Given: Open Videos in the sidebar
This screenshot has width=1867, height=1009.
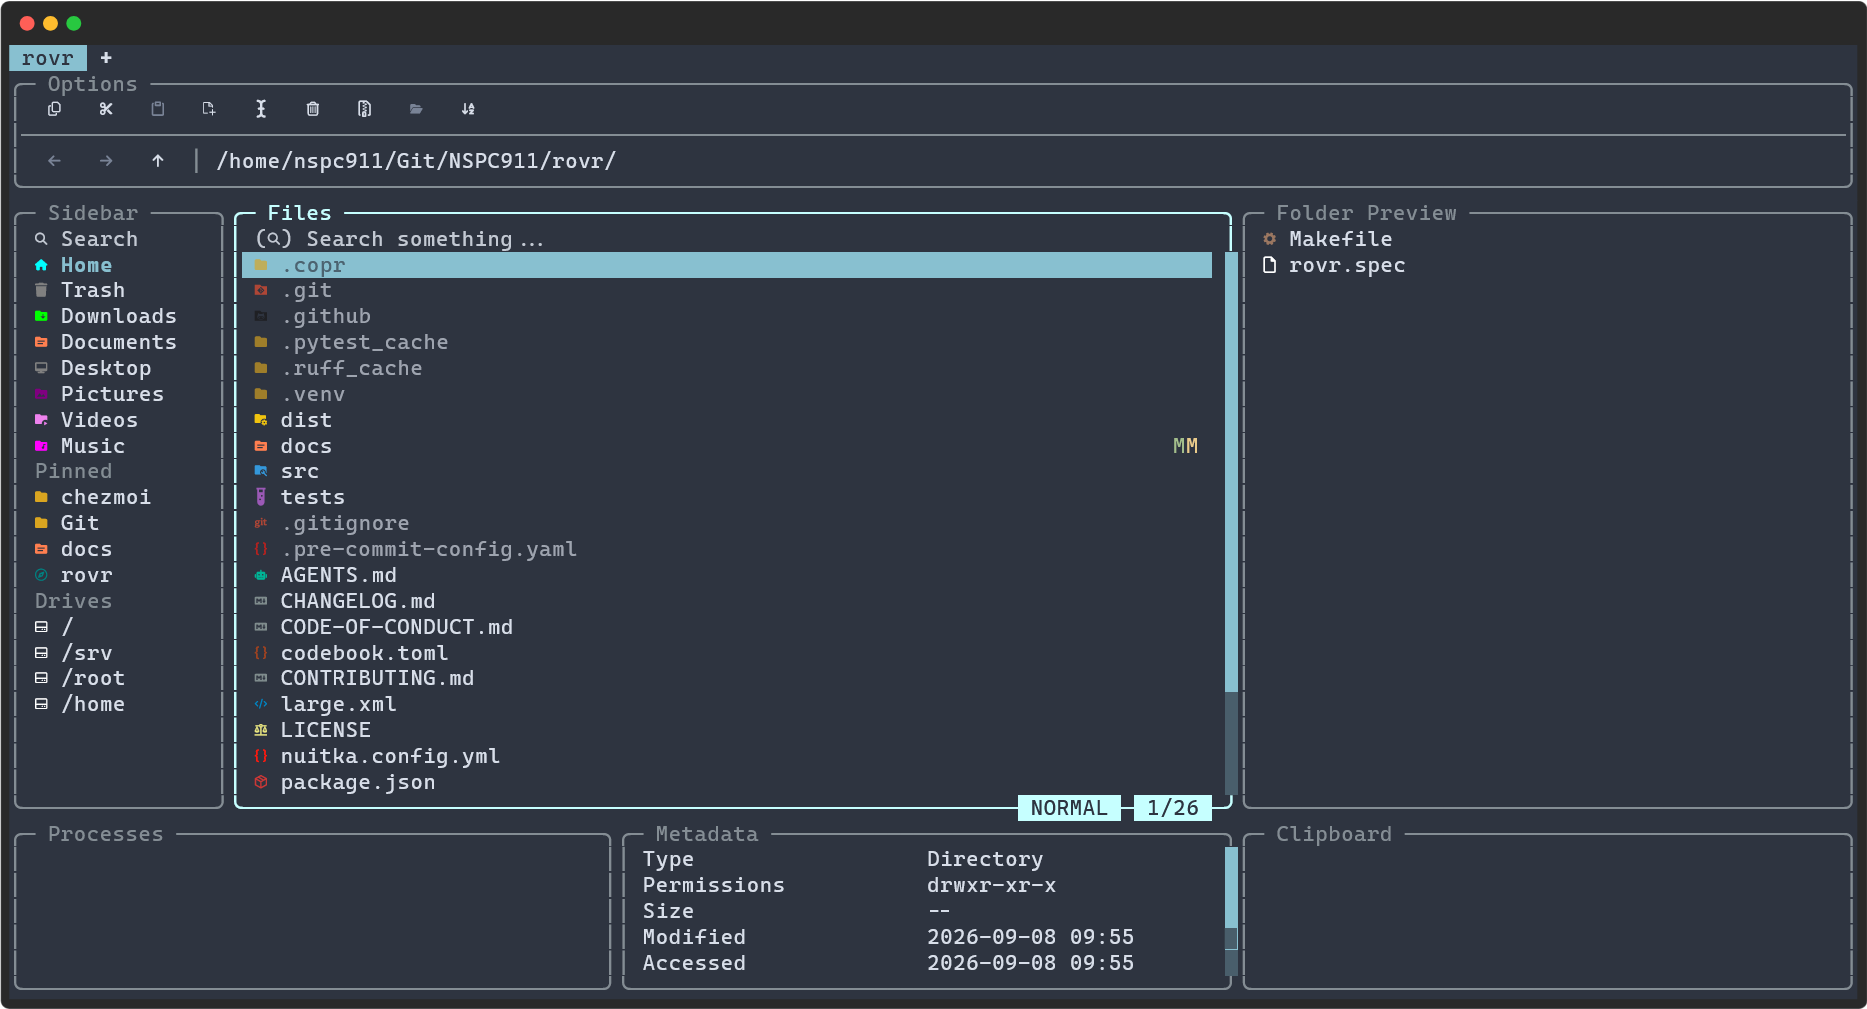Looking at the screenshot, I should (x=120, y=420).
